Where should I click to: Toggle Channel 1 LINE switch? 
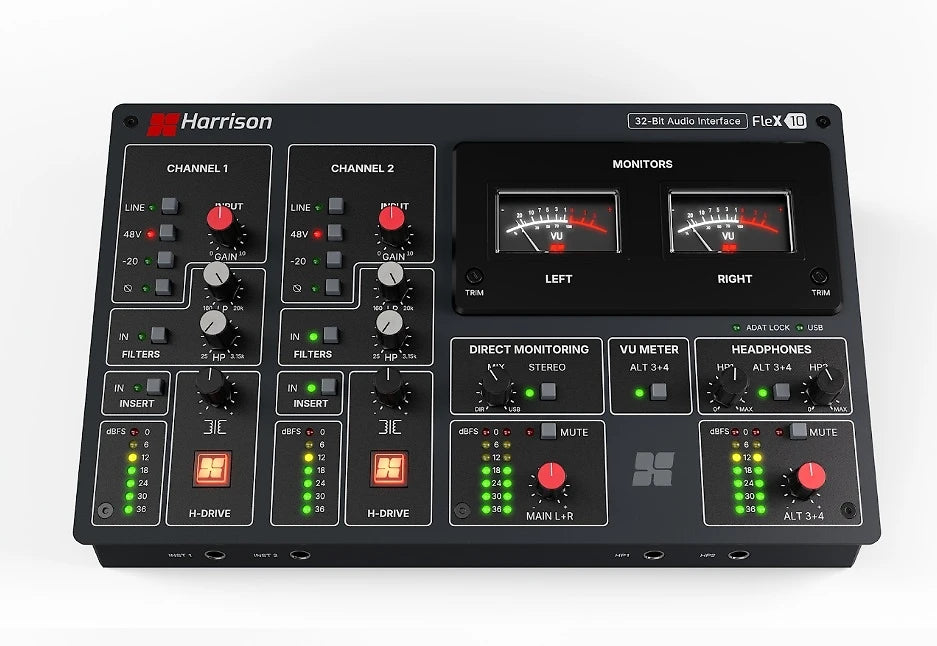pyautogui.click(x=170, y=206)
